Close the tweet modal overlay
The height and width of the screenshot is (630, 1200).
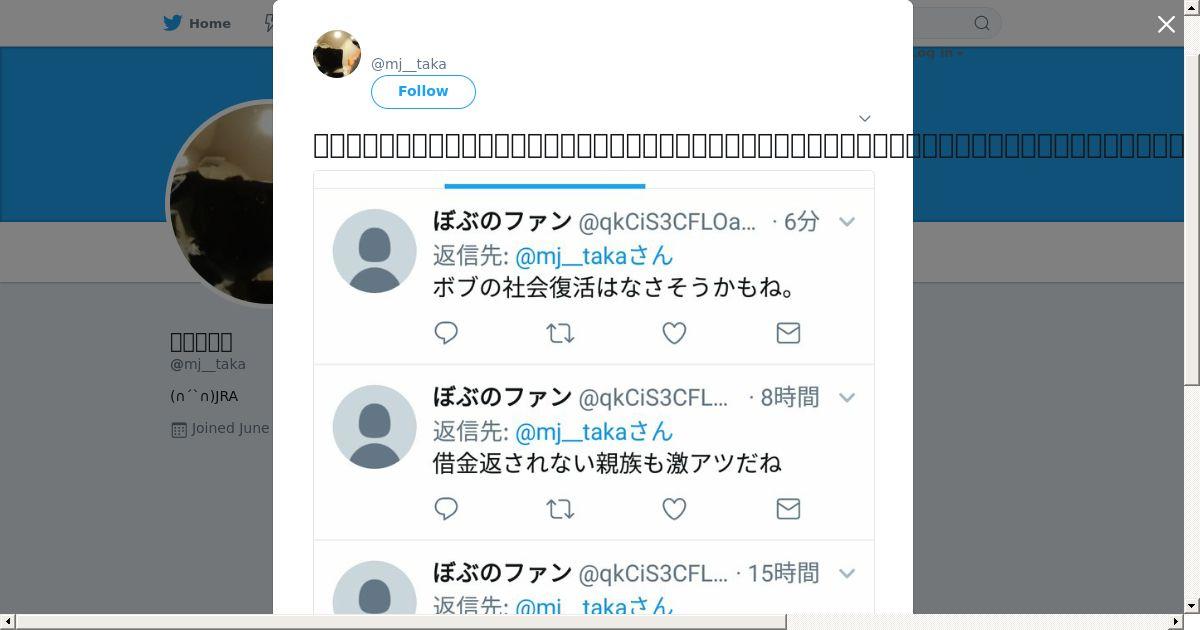[1166, 25]
